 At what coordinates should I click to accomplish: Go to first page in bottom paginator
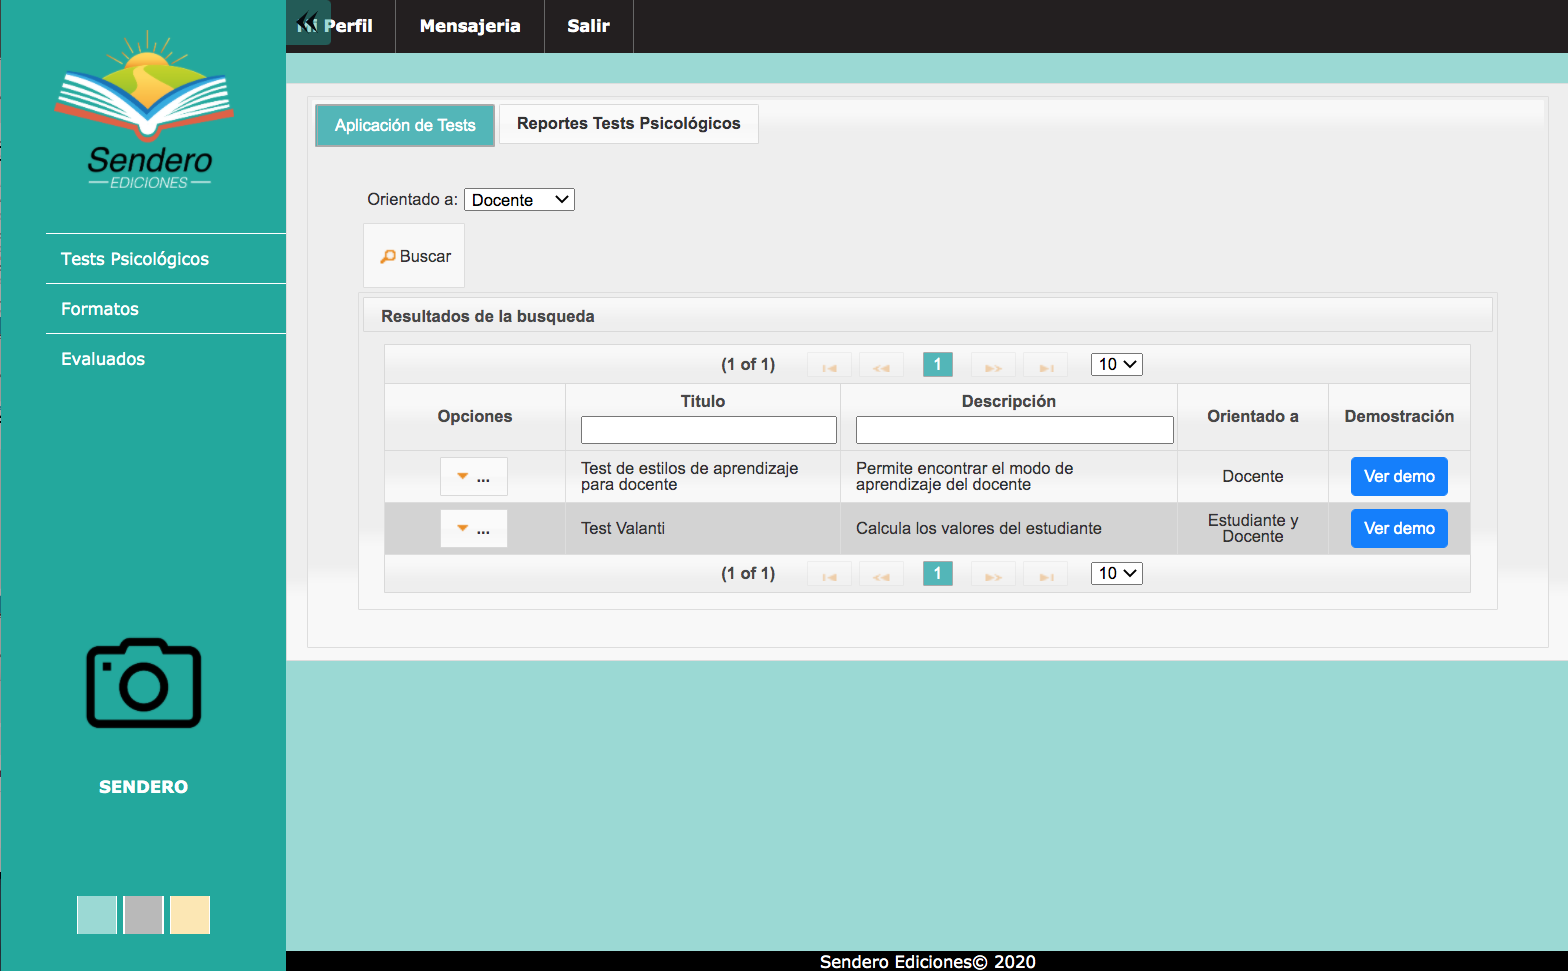(x=829, y=574)
